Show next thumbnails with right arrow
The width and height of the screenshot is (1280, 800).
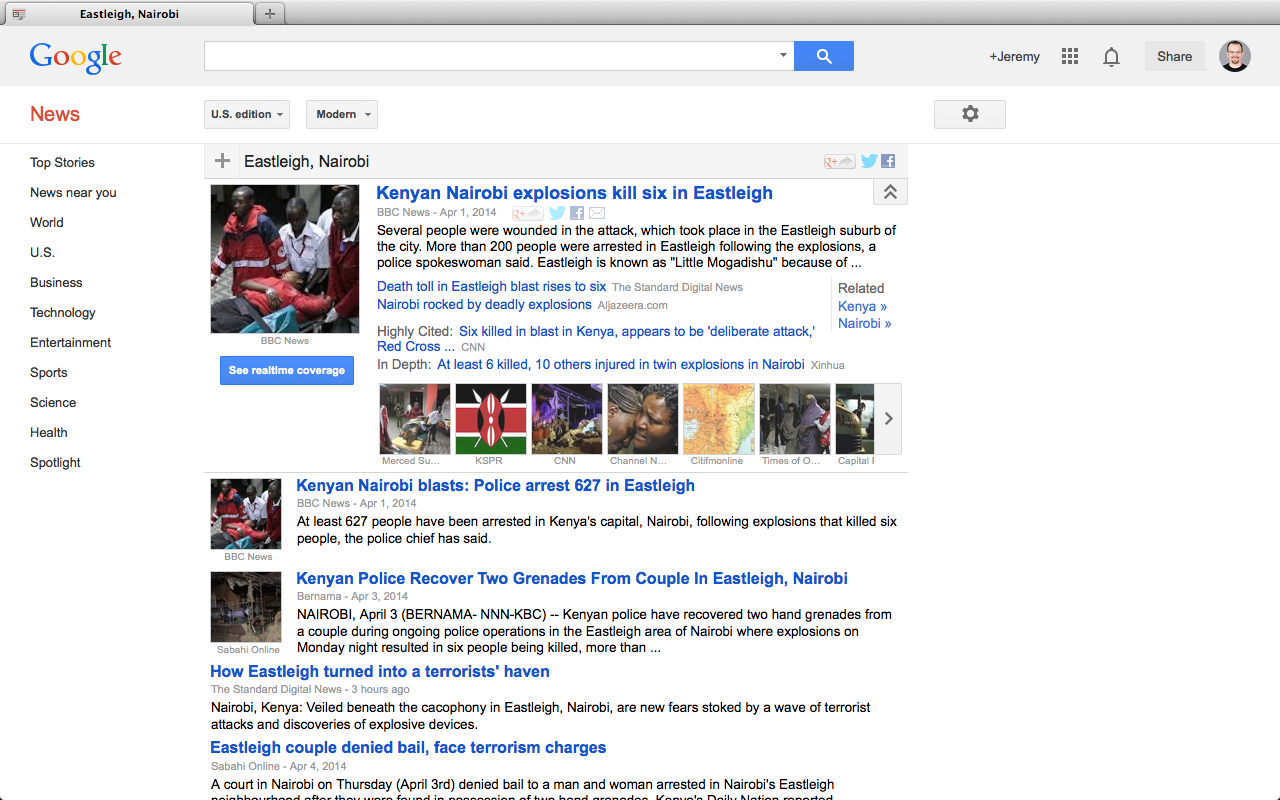pyautogui.click(x=888, y=419)
